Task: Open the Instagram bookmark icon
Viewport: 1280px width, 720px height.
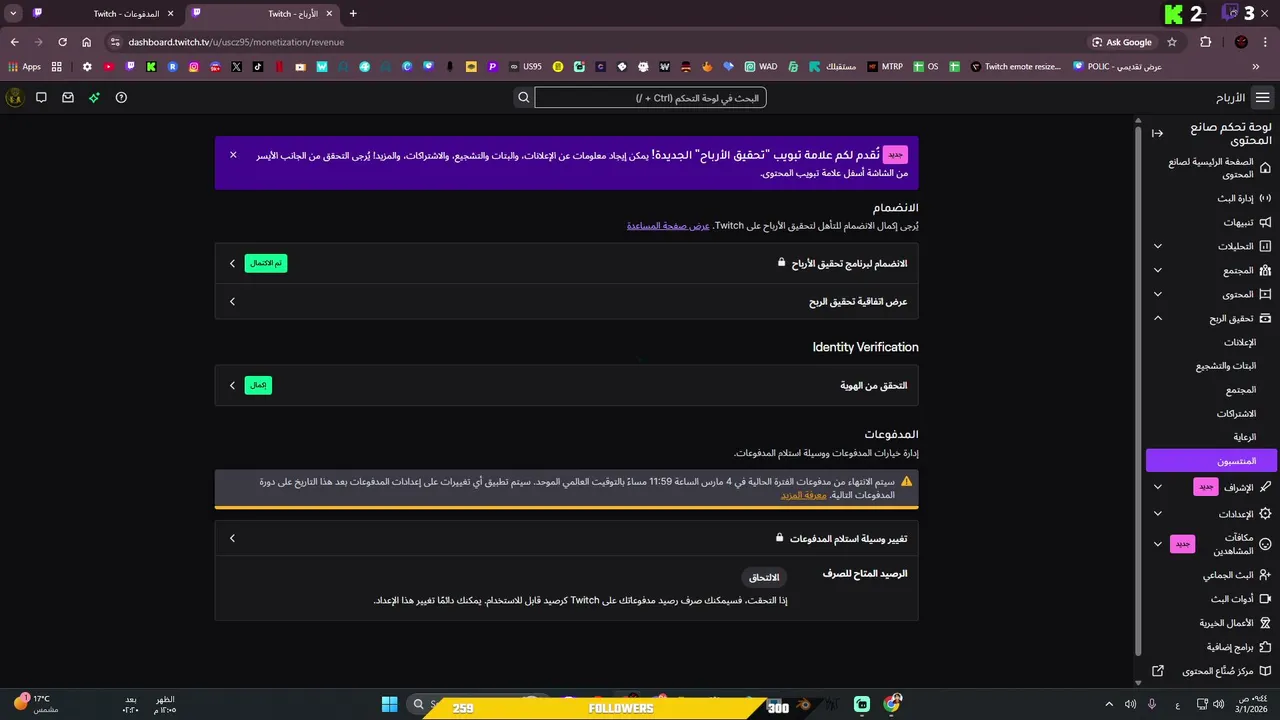Action: coord(194,67)
